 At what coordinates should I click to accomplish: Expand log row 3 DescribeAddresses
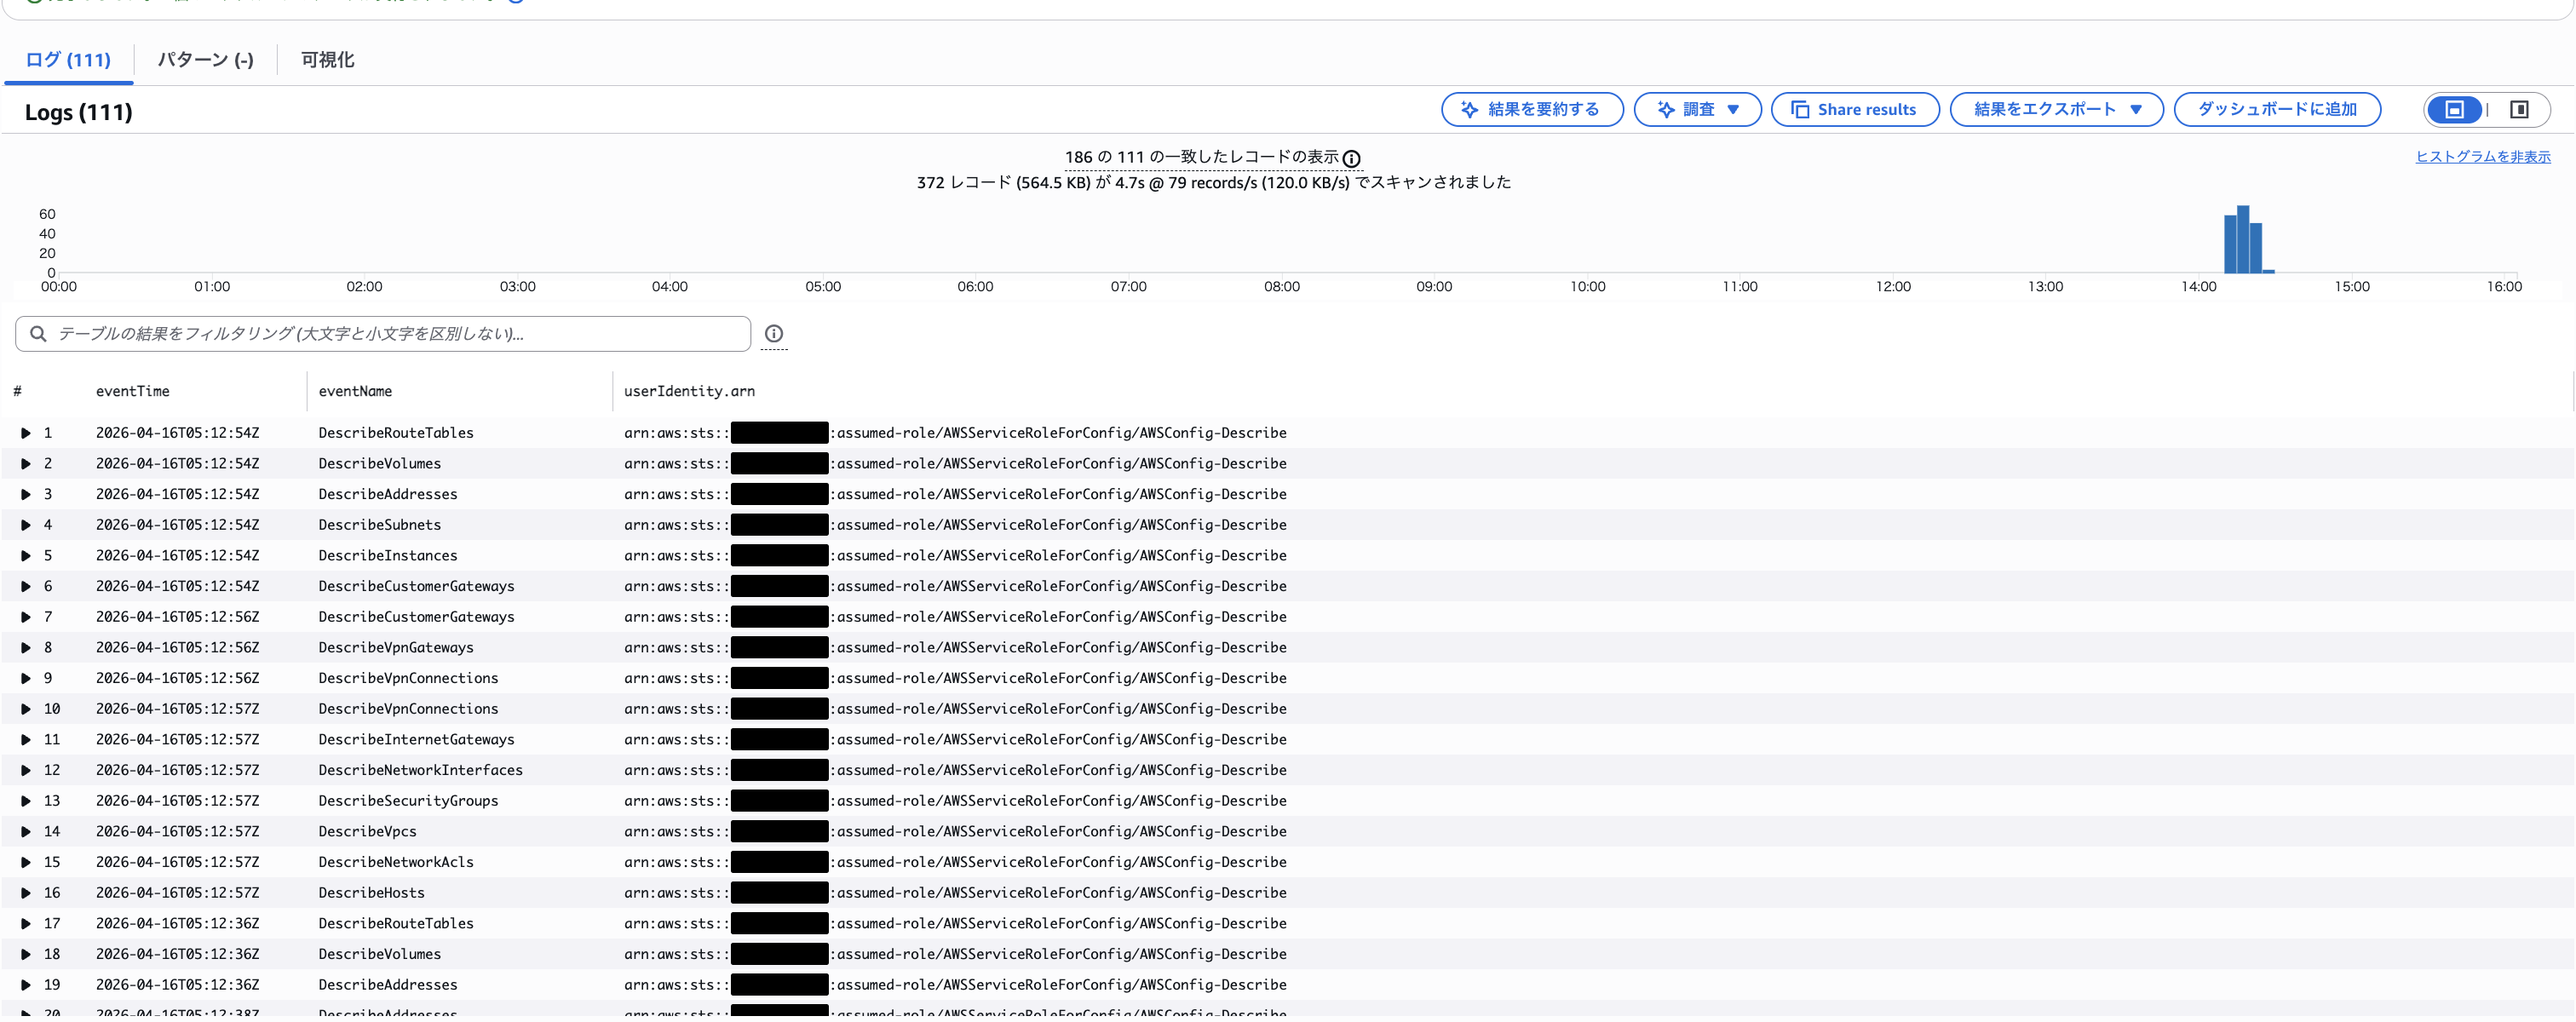coord(26,495)
